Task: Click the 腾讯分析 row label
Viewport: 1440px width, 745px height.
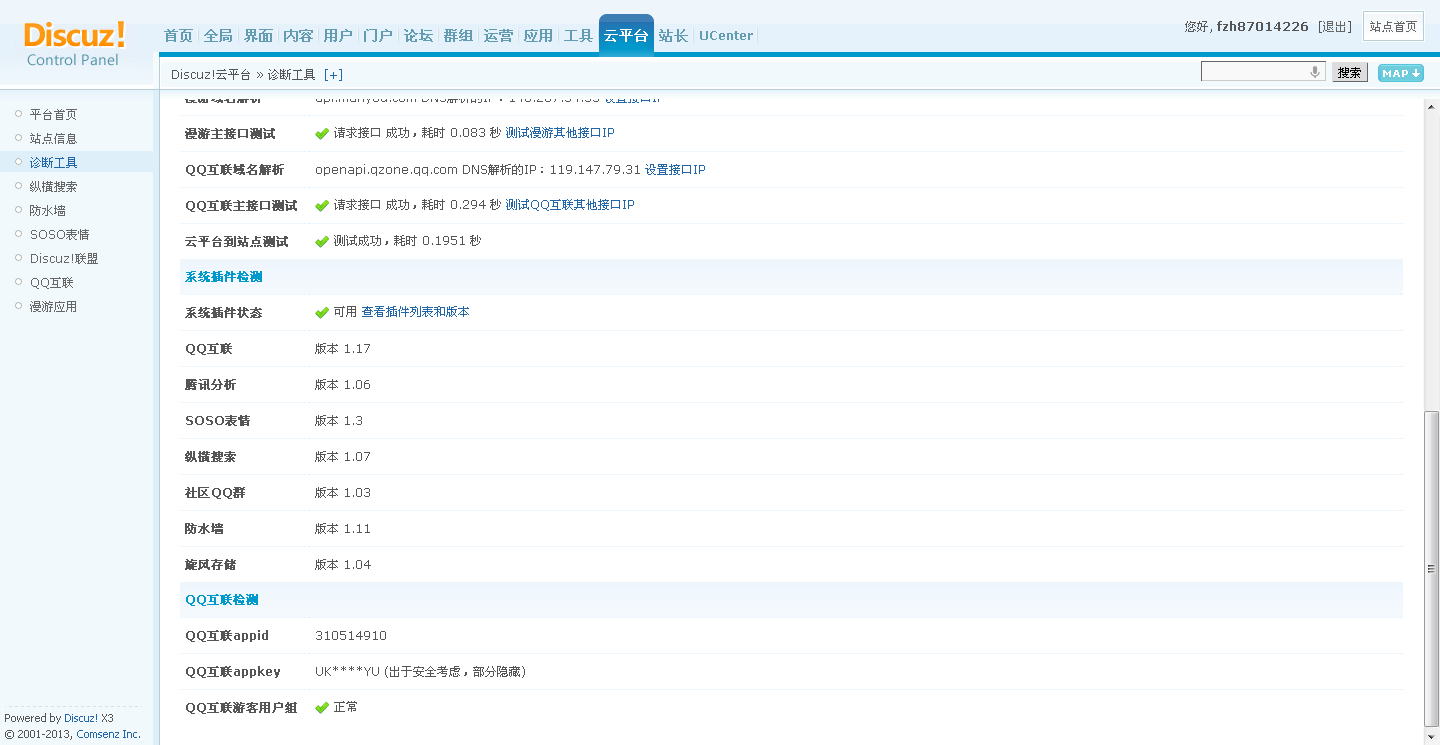Action: point(211,385)
